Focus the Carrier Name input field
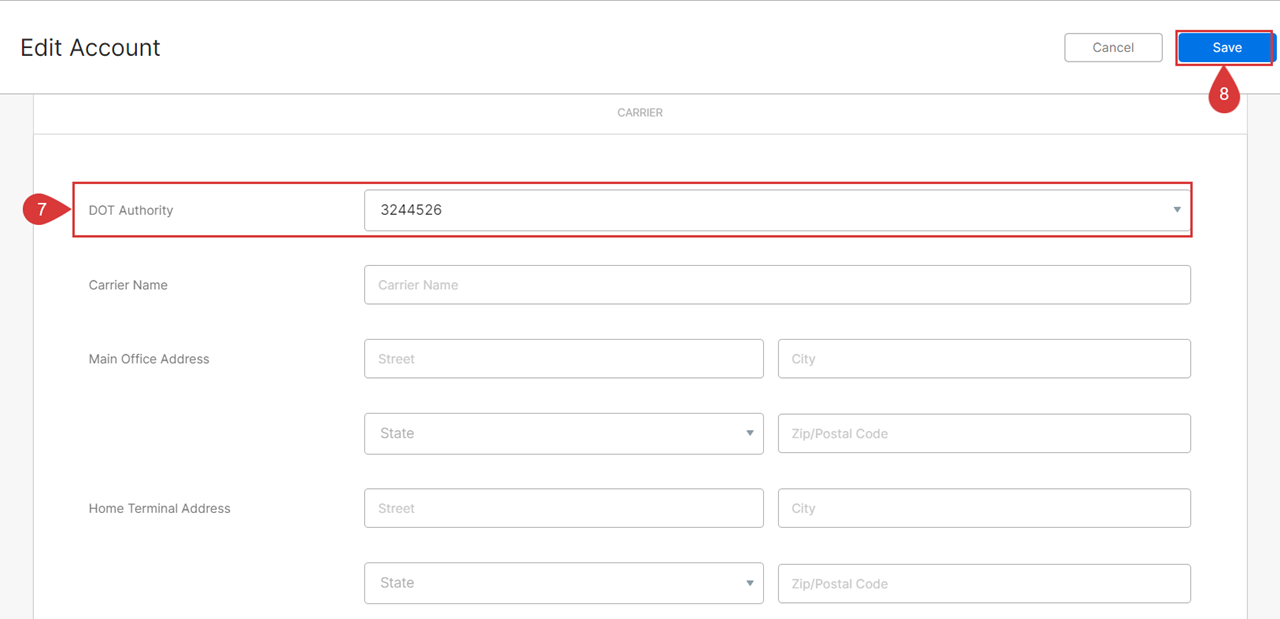1280x619 pixels. (777, 285)
